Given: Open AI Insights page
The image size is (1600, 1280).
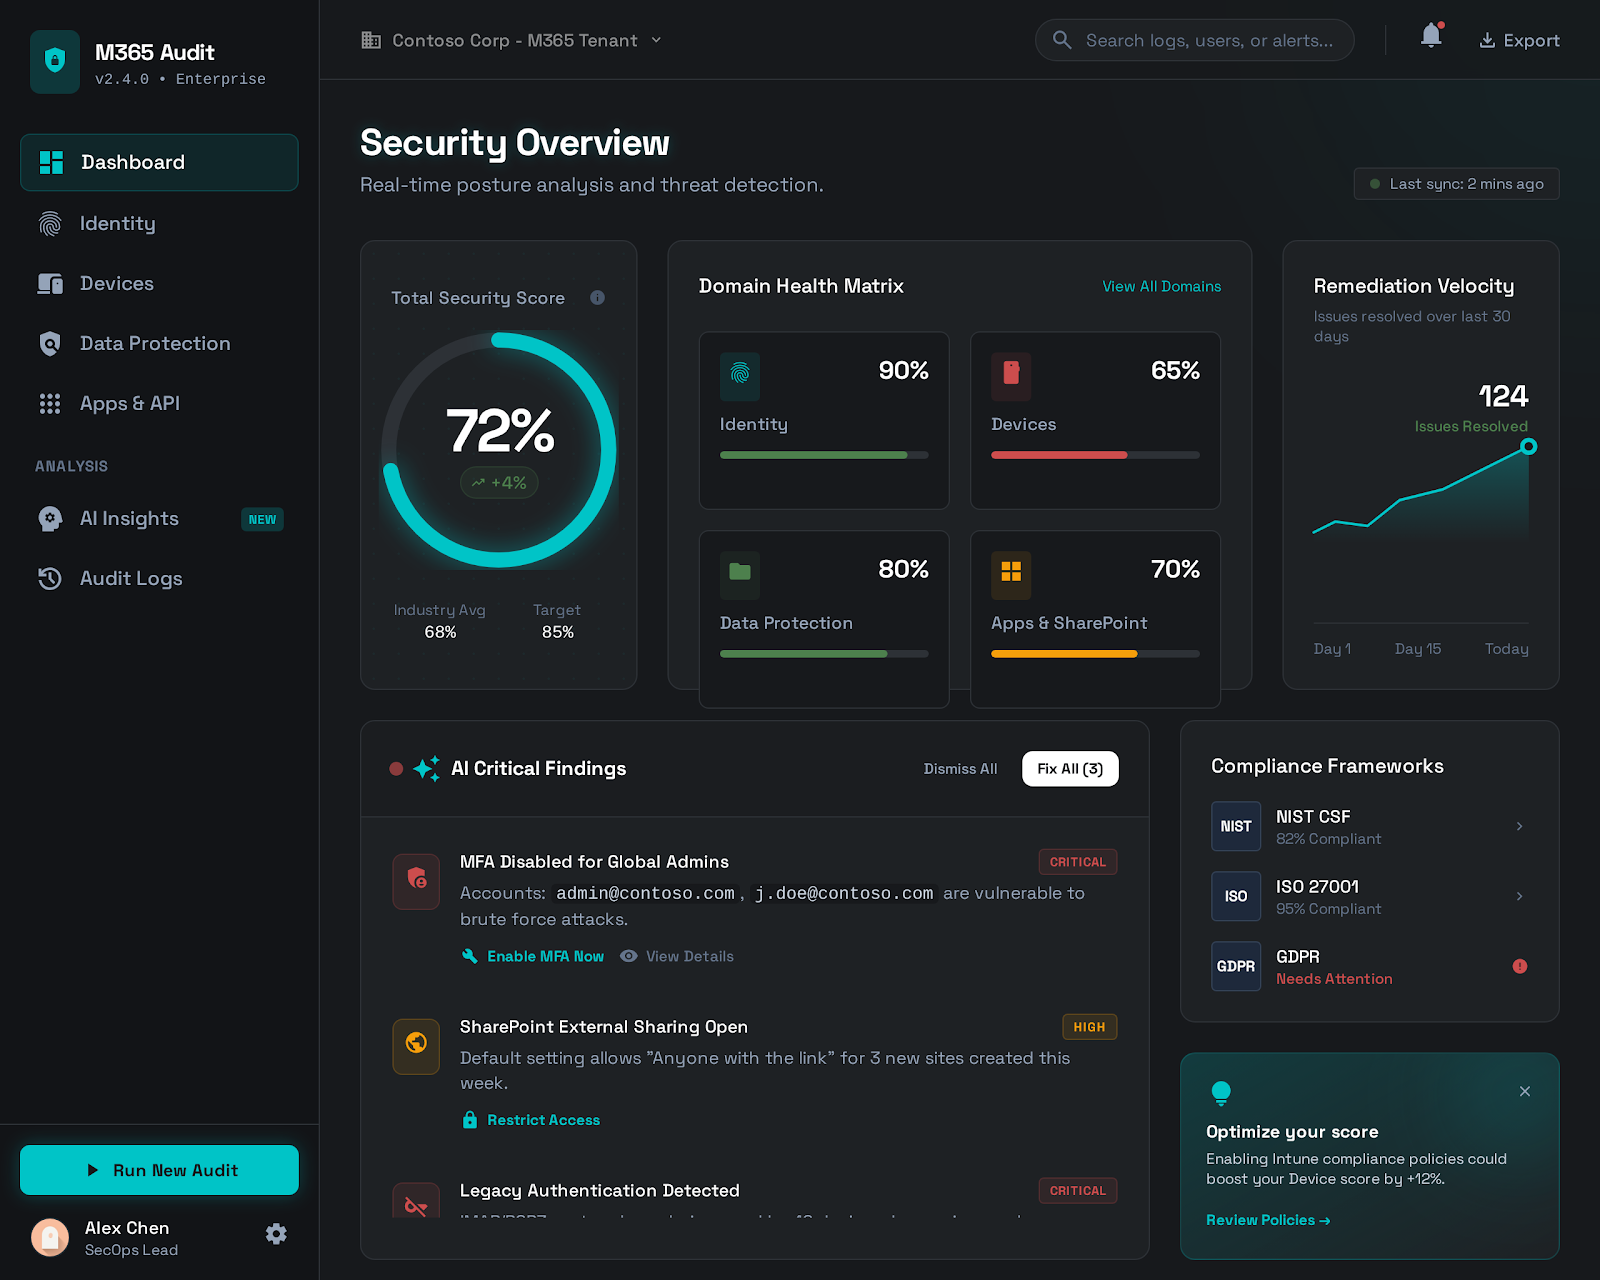Looking at the screenshot, I should point(159,518).
